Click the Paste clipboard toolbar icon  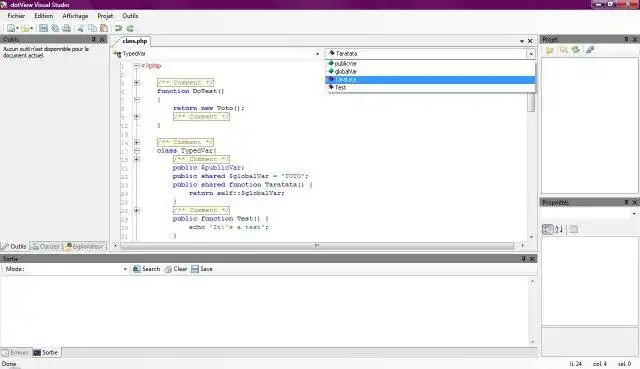pos(104,28)
